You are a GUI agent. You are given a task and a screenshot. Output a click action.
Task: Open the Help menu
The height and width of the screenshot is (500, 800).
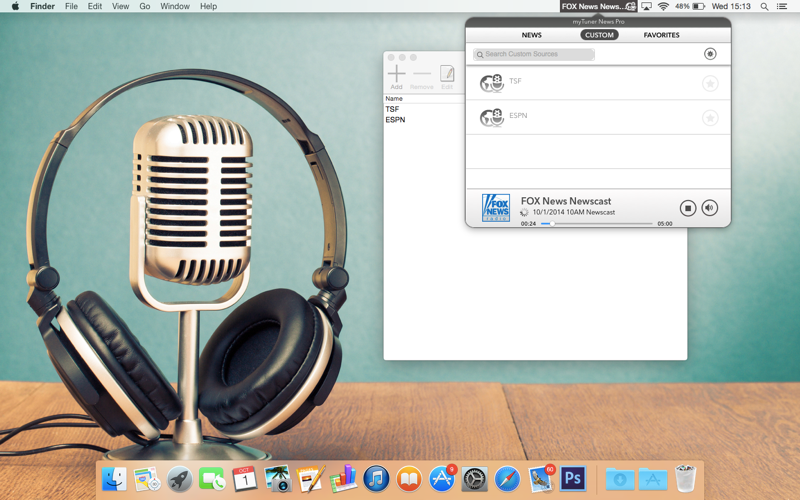click(x=208, y=6)
